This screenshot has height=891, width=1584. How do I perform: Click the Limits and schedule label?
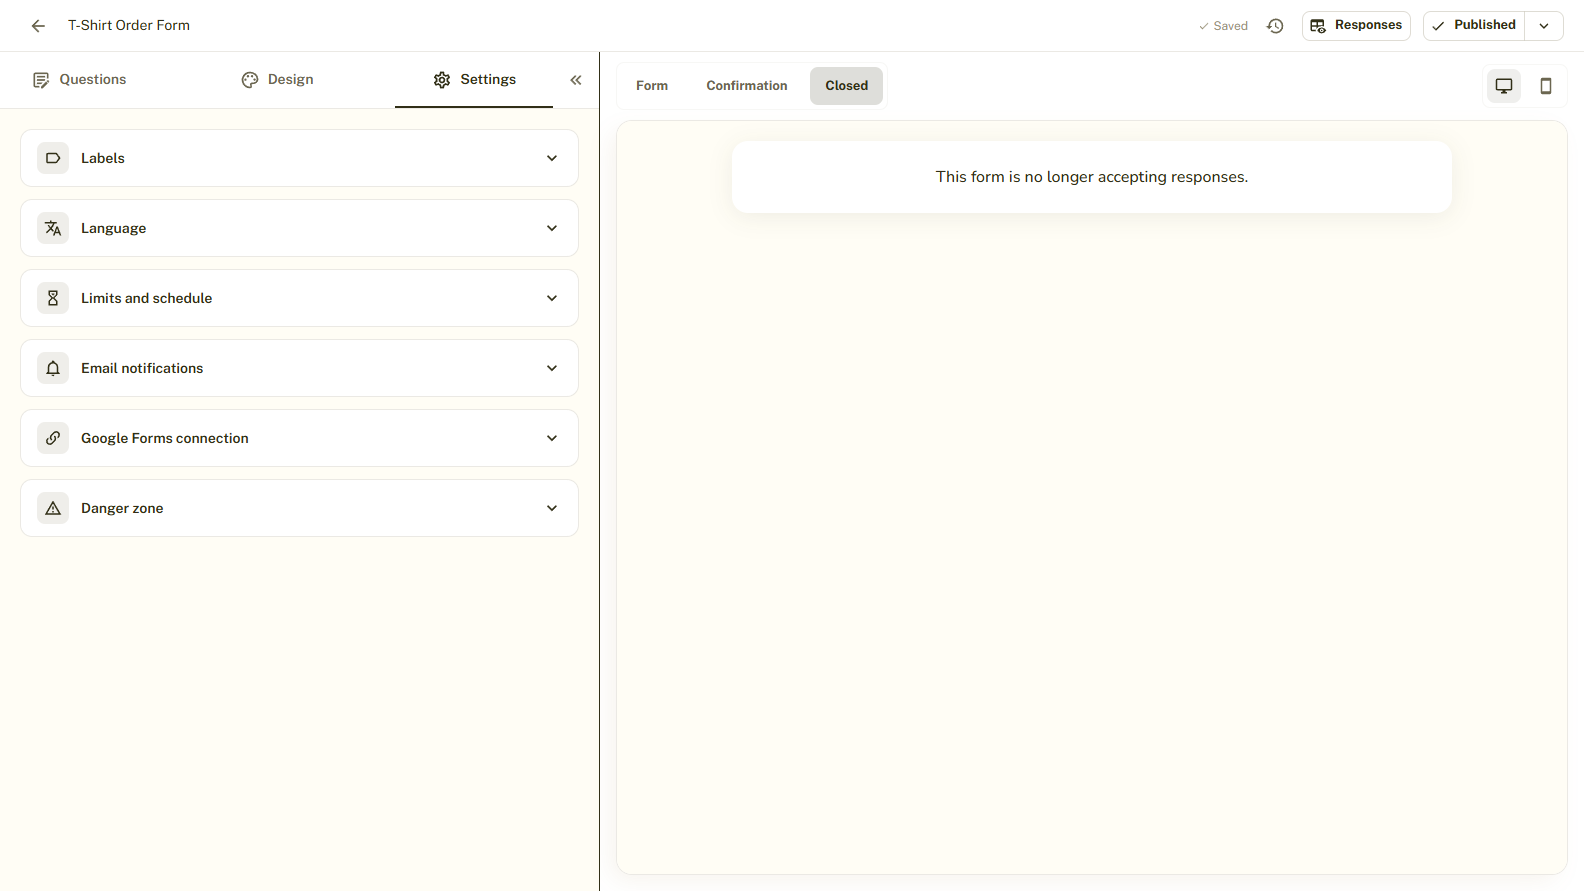point(146,298)
